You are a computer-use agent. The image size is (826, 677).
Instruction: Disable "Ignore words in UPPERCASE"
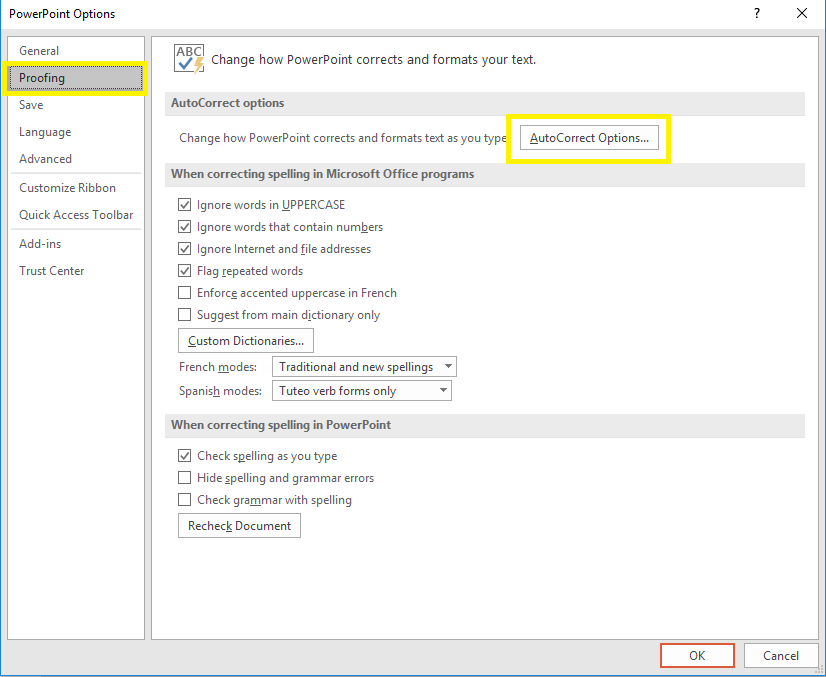[x=185, y=204]
